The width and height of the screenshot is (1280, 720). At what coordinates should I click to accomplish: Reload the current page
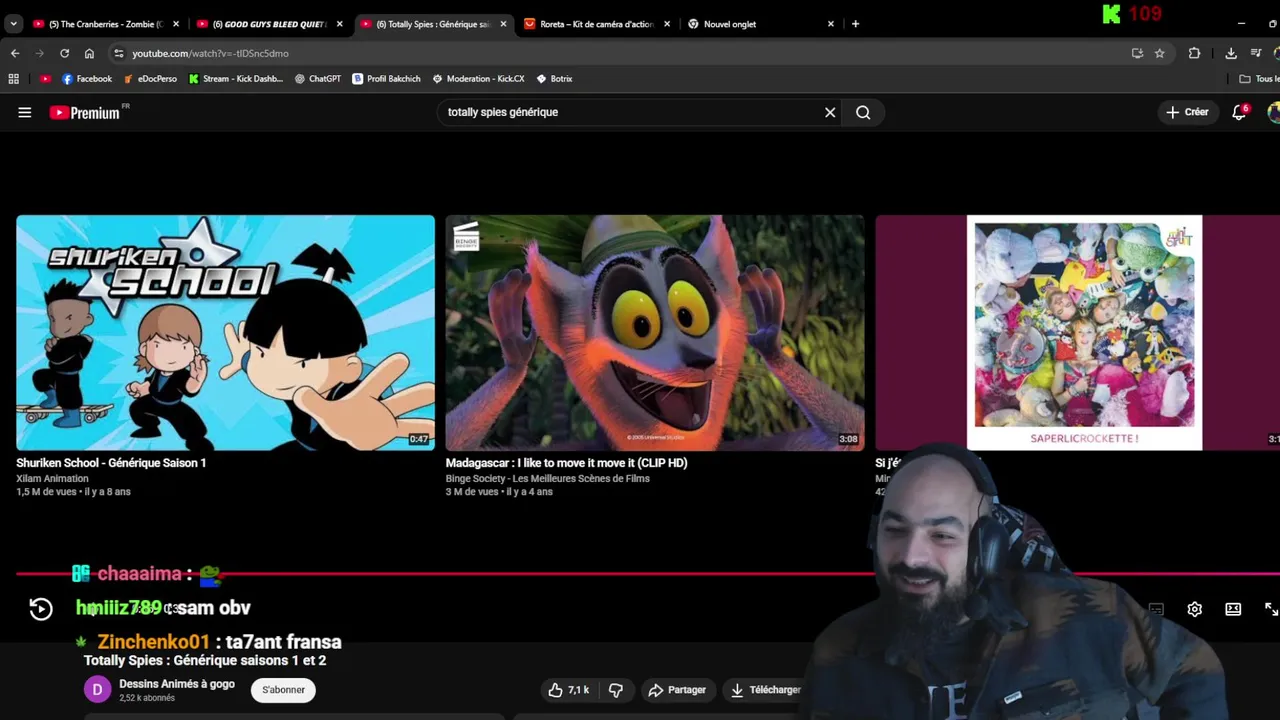[65, 53]
